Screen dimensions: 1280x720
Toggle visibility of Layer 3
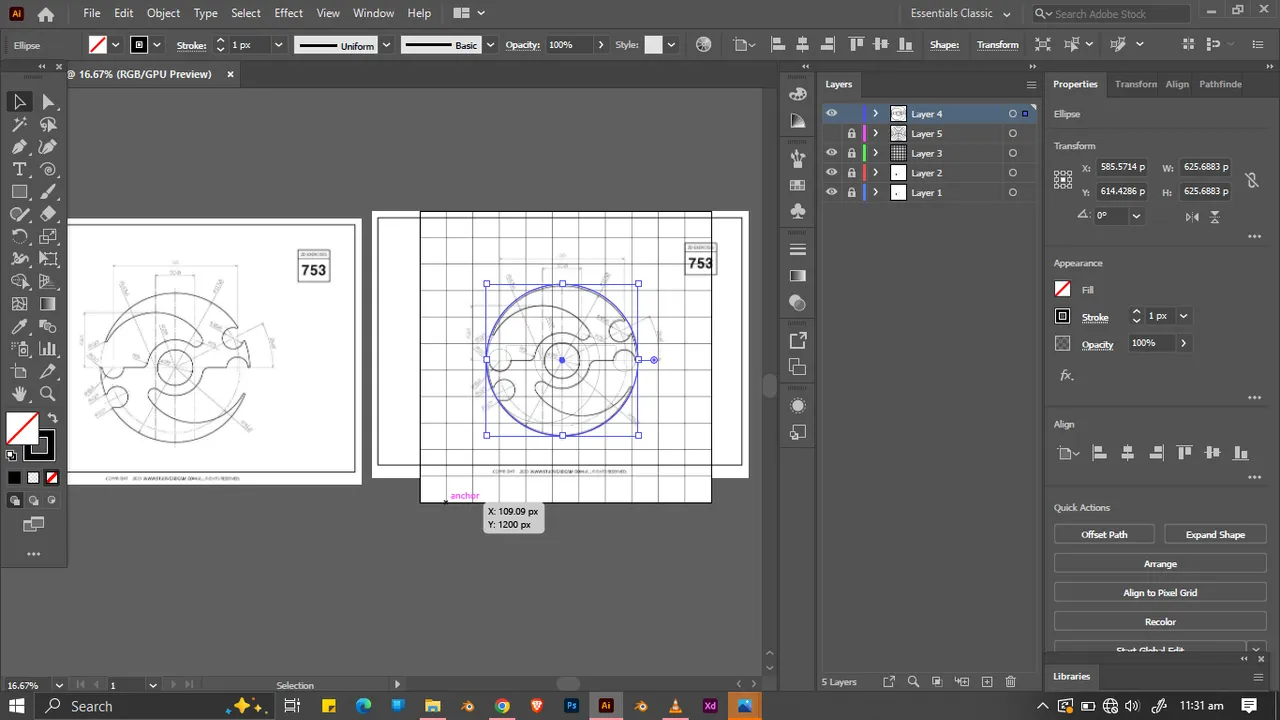click(831, 153)
